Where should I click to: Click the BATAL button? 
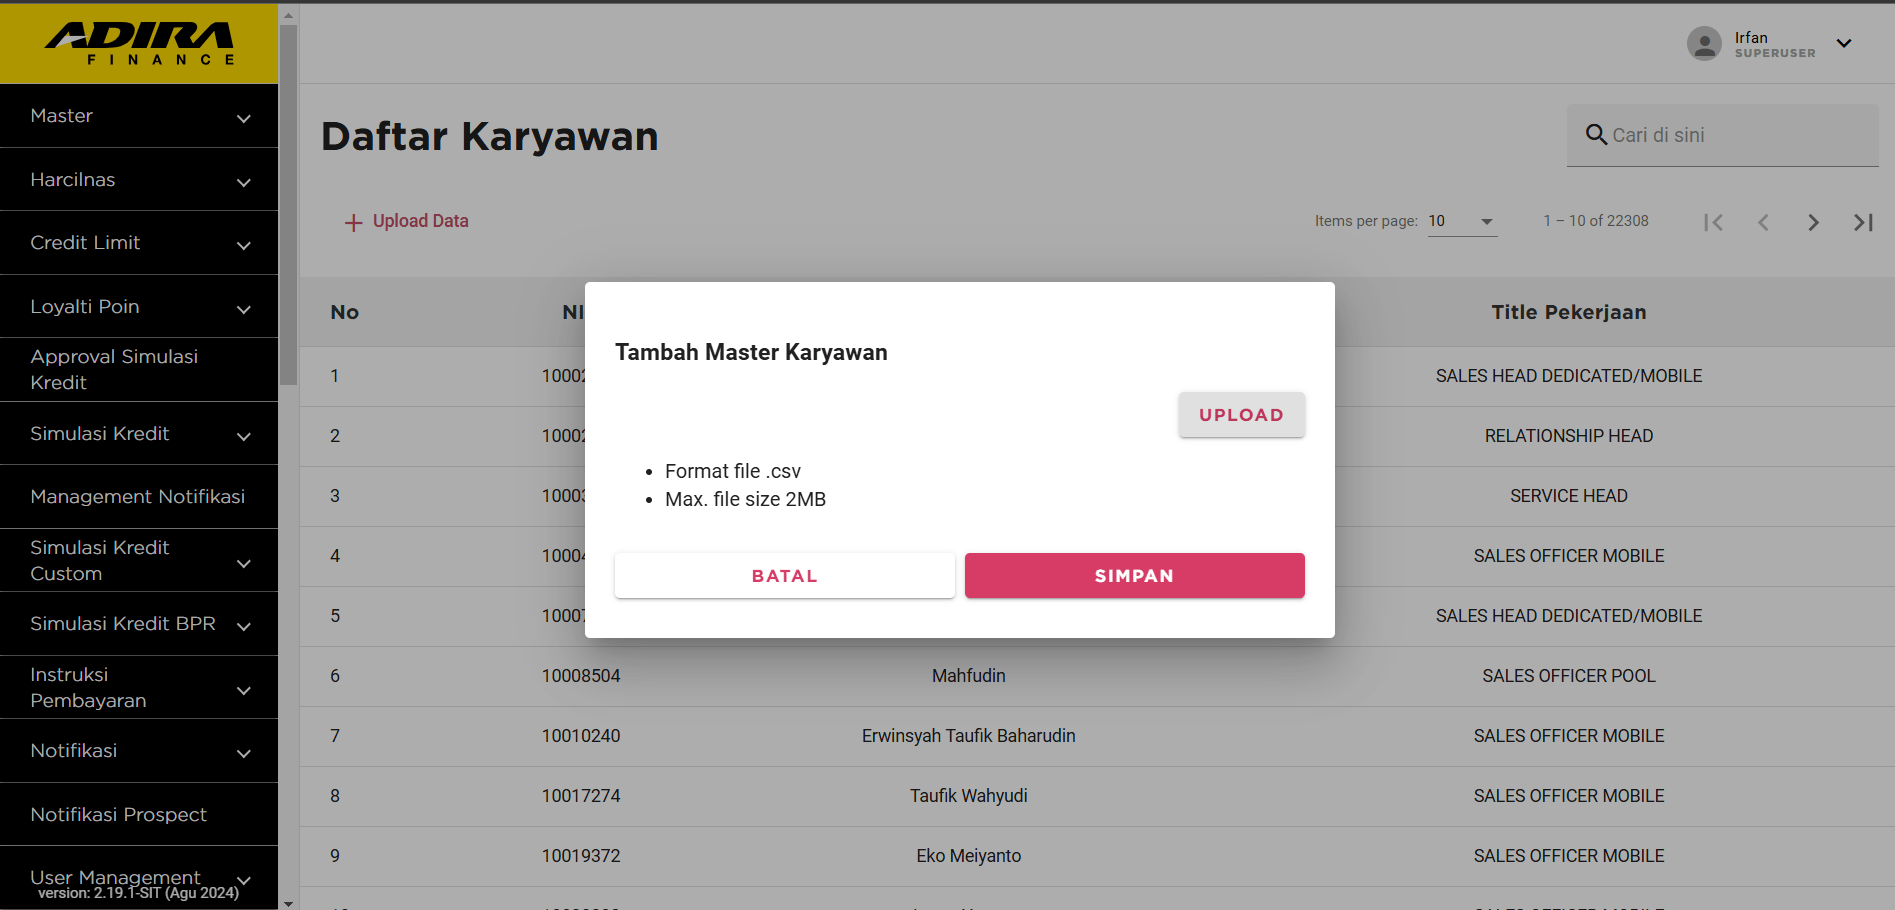pyautogui.click(x=785, y=576)
